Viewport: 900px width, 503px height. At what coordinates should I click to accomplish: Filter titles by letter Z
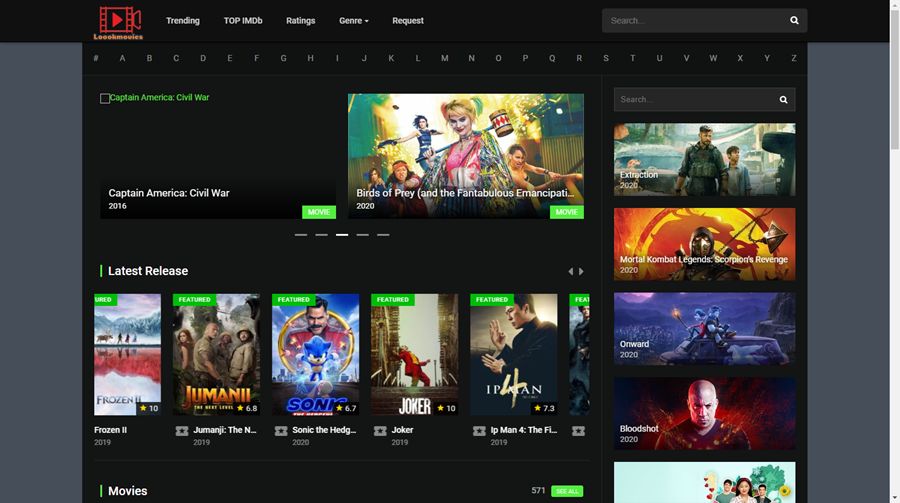click(x=794, y=59)
